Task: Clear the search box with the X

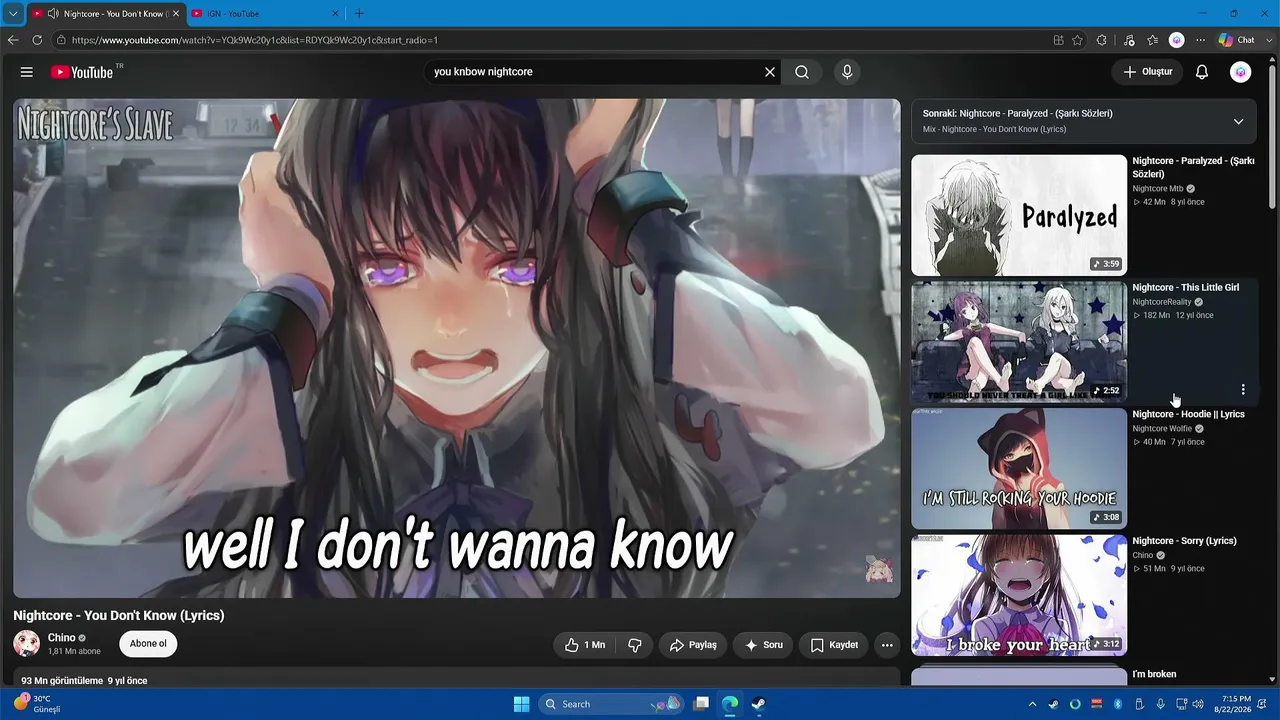Action: 770,72
